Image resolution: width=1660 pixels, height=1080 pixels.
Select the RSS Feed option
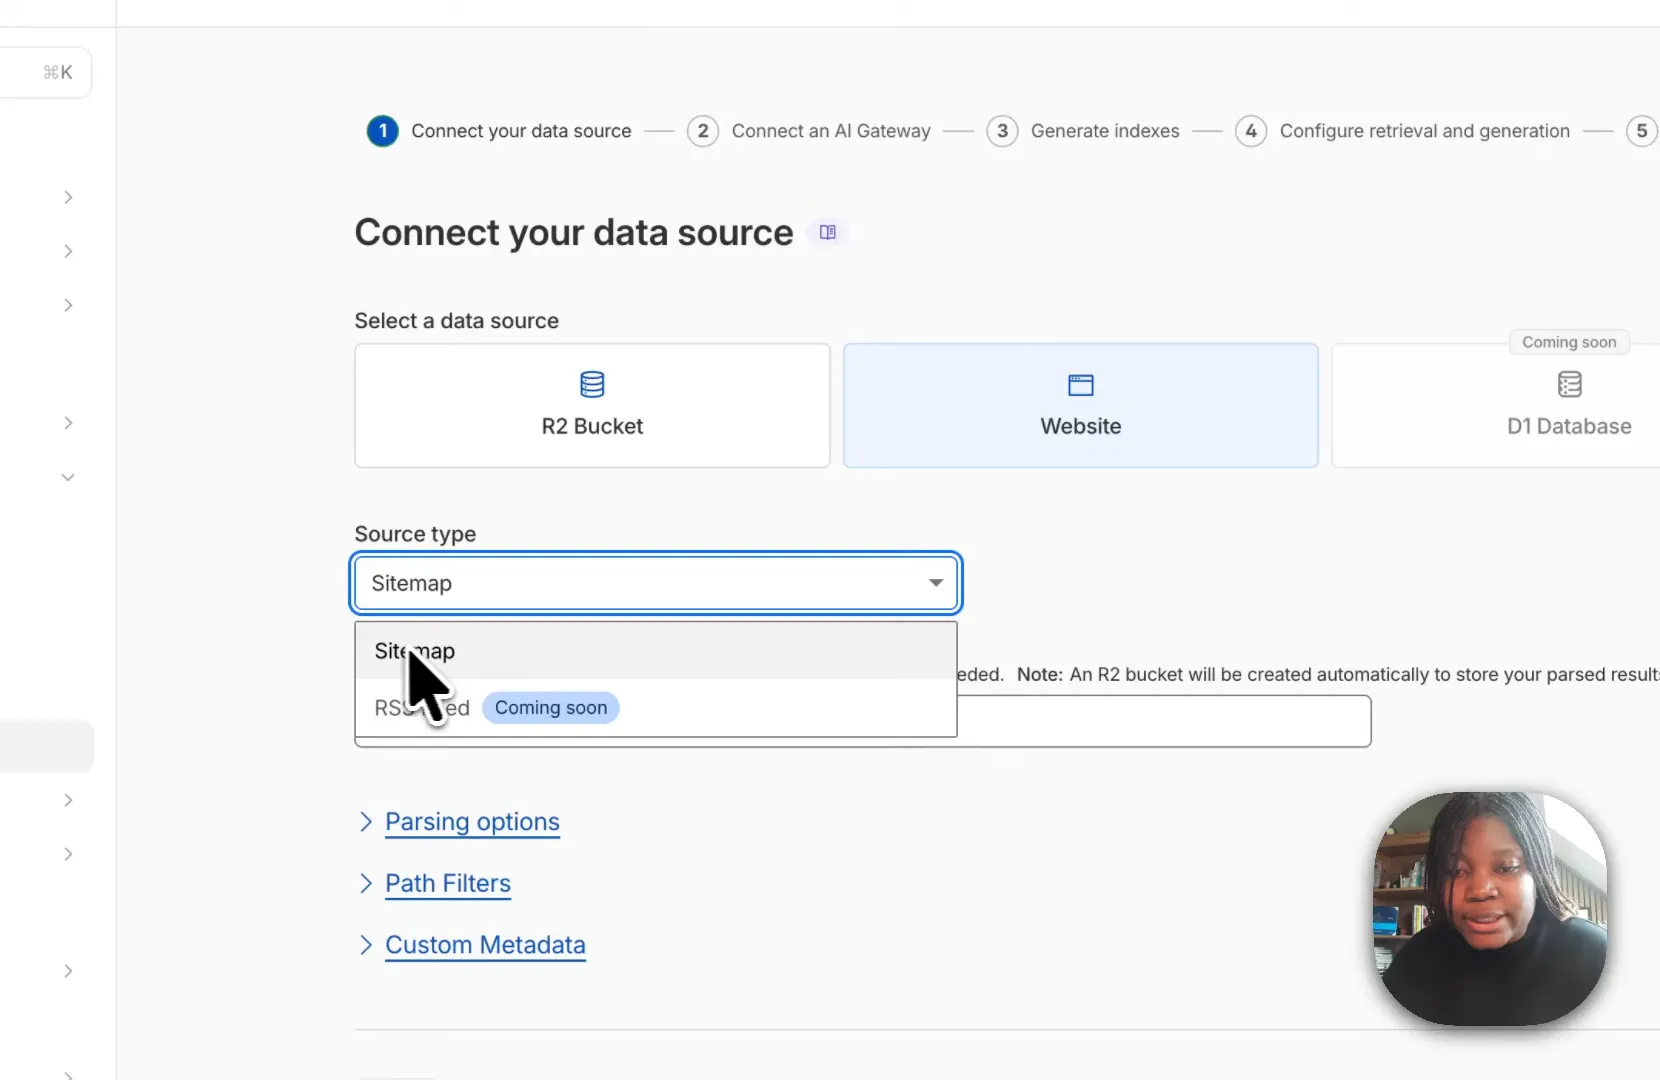click(x=421, y=708)
